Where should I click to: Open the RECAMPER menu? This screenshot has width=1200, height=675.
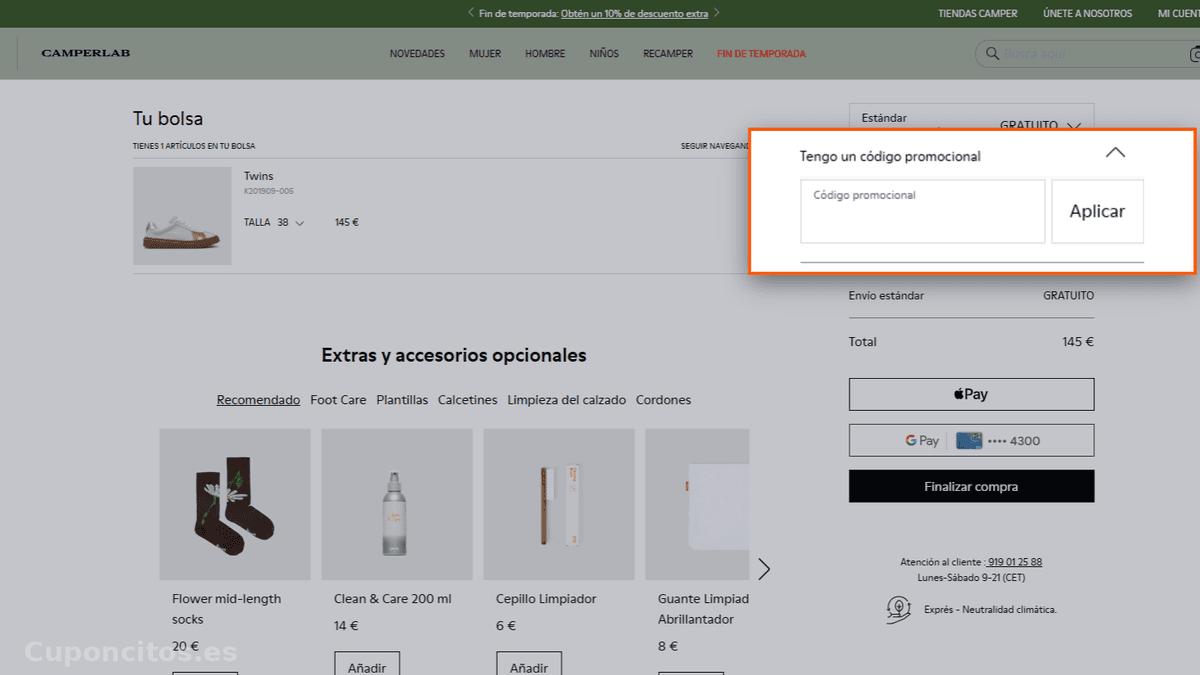[x=668, y=54]
